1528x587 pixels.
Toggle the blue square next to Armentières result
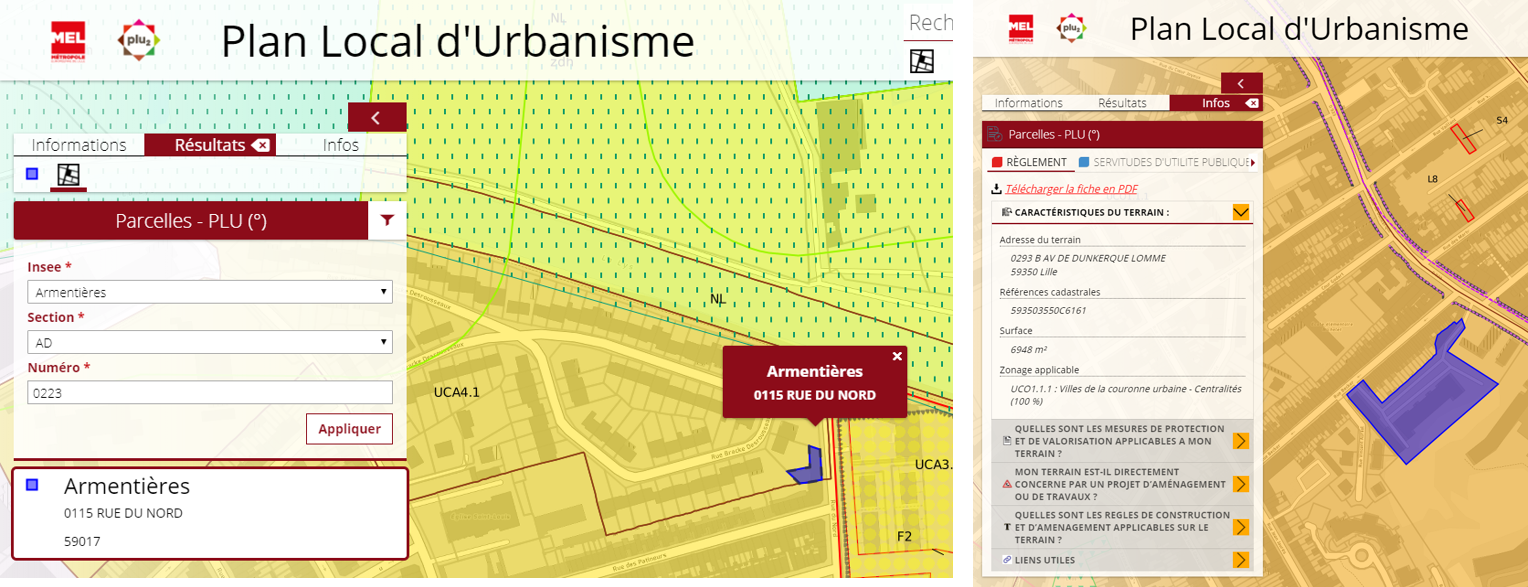[32, 485]
